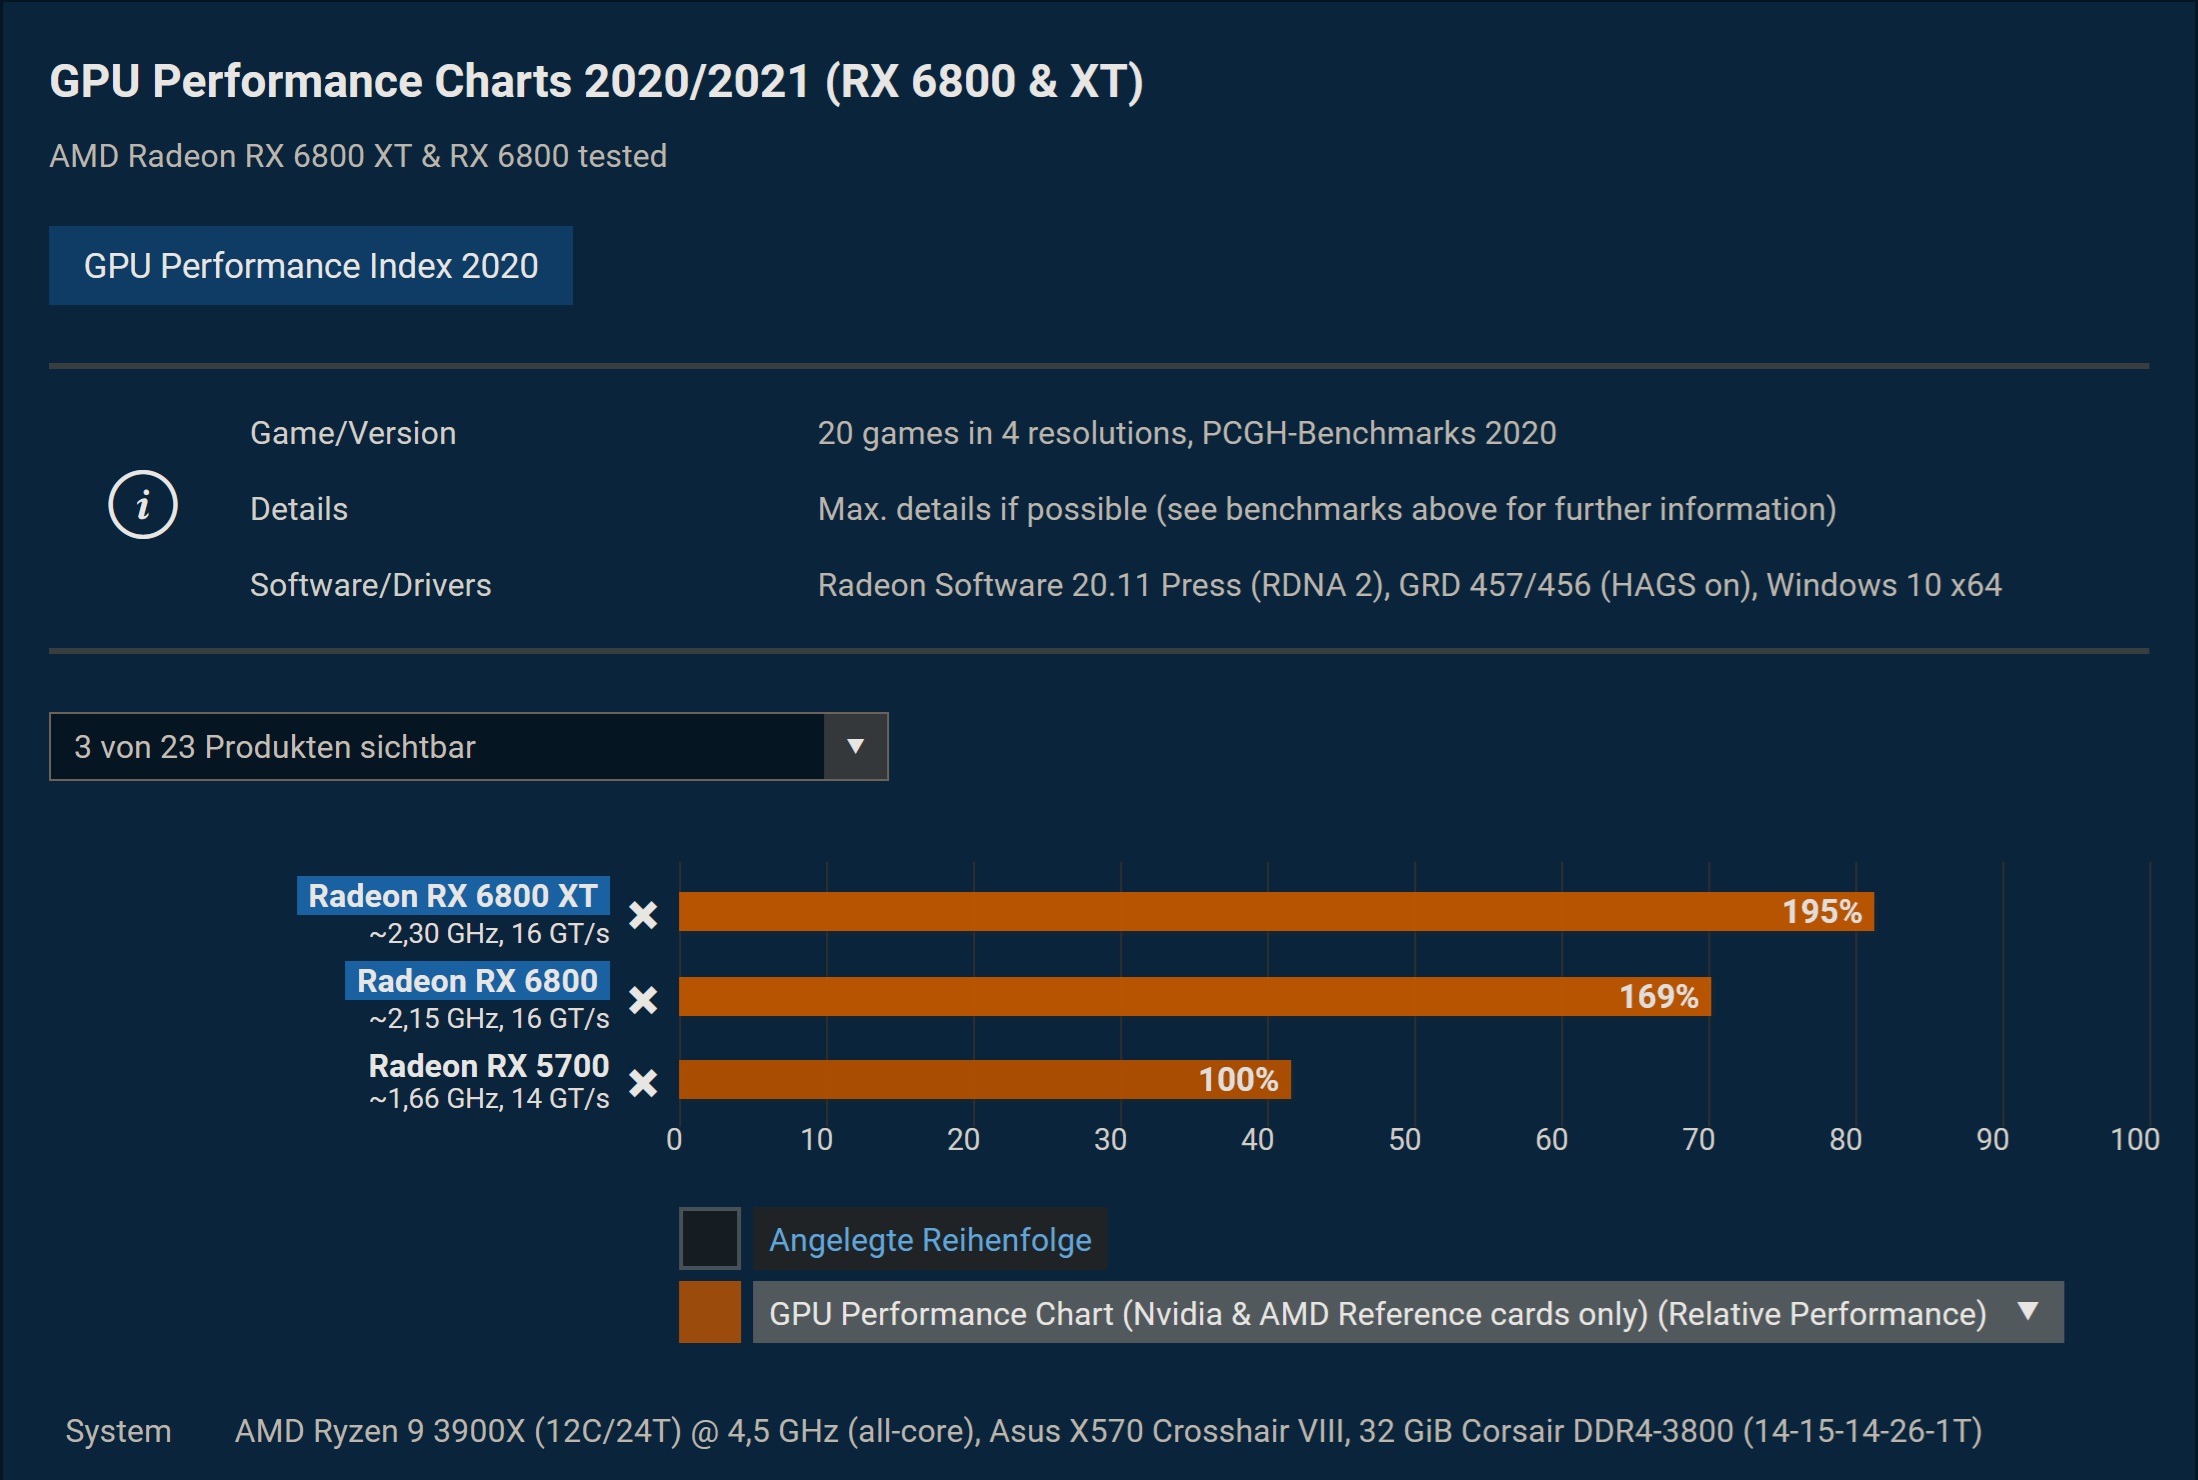Click arrow of the Relative Performance selector

[2027, 1311]
